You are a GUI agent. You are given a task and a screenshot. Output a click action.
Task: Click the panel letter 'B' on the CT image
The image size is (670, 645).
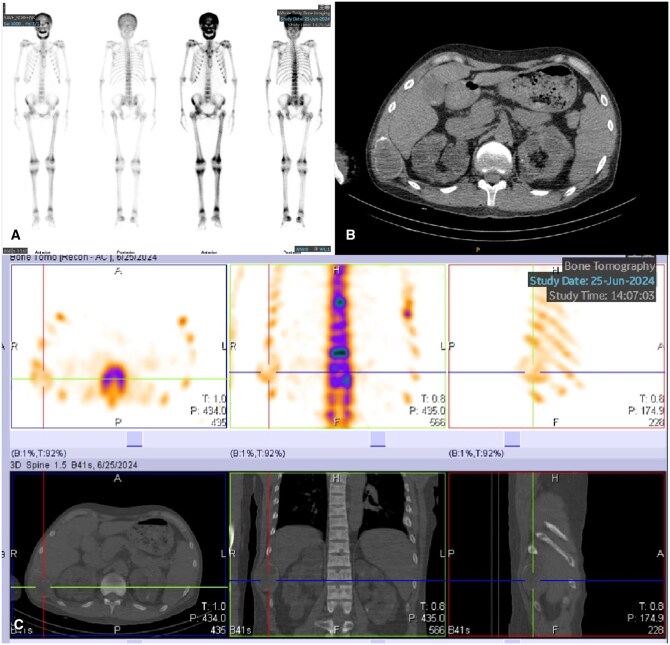click(350, 235)
